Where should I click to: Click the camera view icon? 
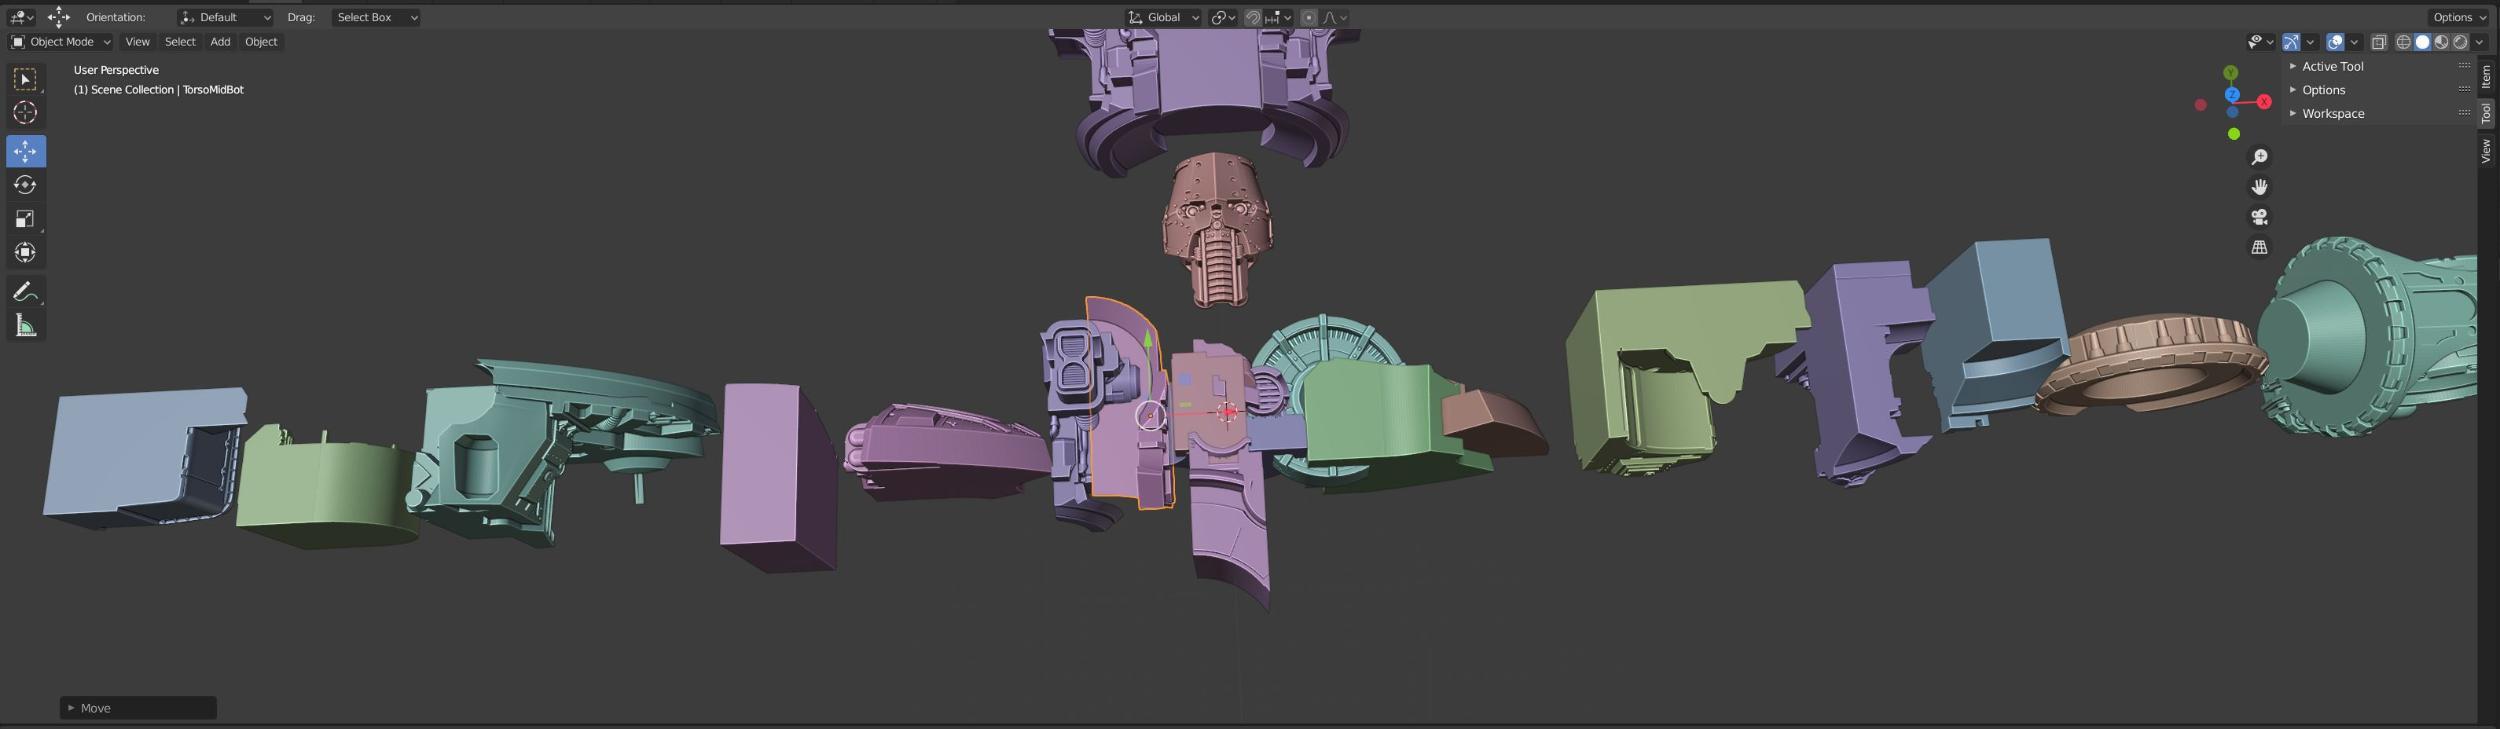[x=2259, y=217]
